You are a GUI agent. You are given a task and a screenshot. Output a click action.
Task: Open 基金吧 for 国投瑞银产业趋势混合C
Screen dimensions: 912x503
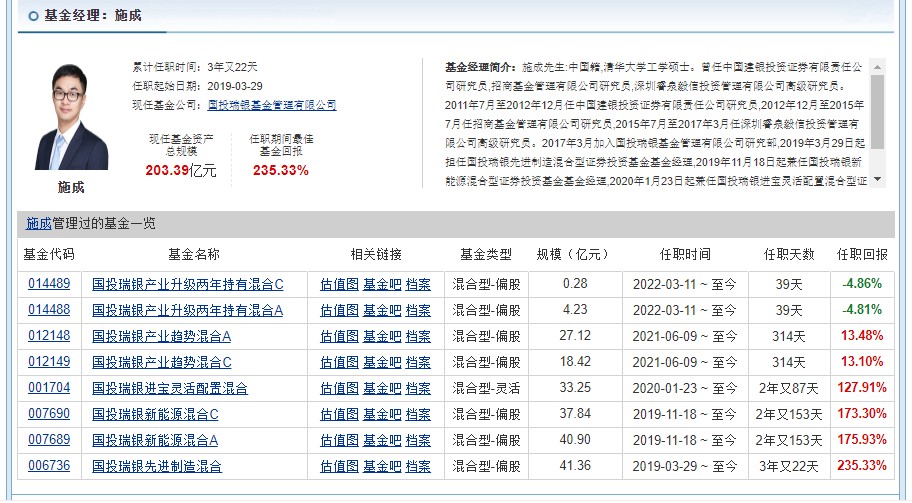[x=382, y=362]
